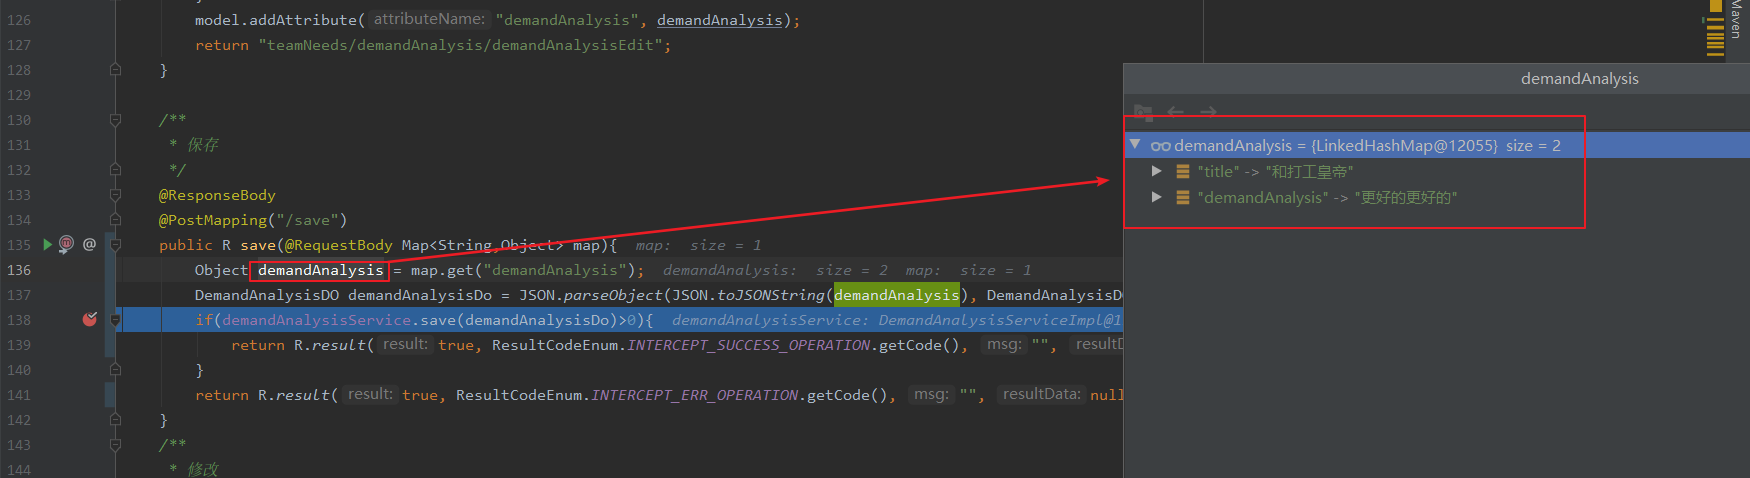Click the attributeName: parameter hint on line 126

(429, 19)
